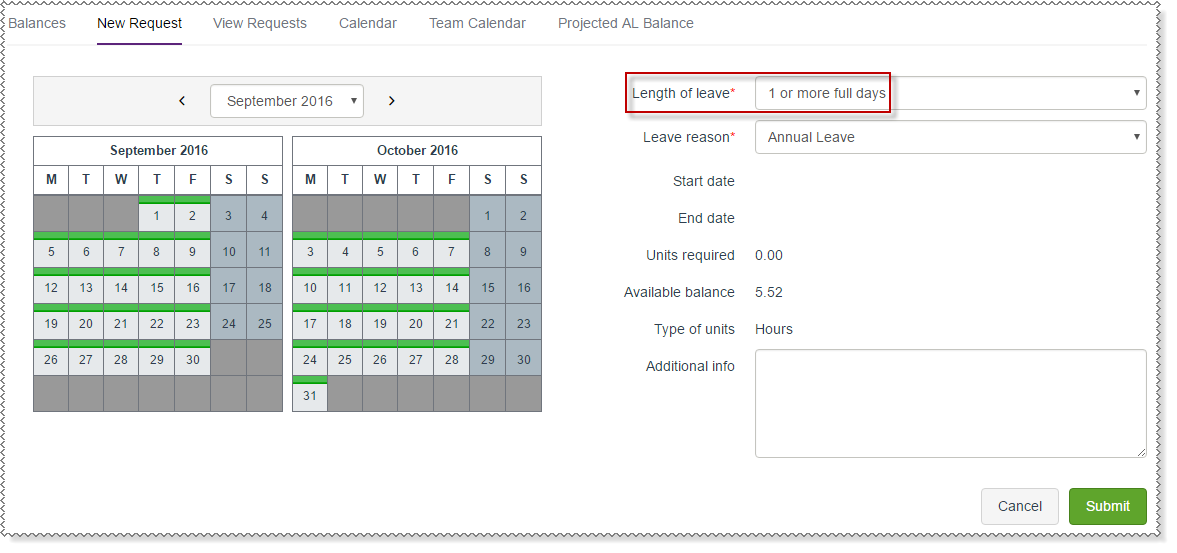The height and width of the screenshot is (553, 1177).
Task: Click the Submit button
Action: pos(1107,506)
